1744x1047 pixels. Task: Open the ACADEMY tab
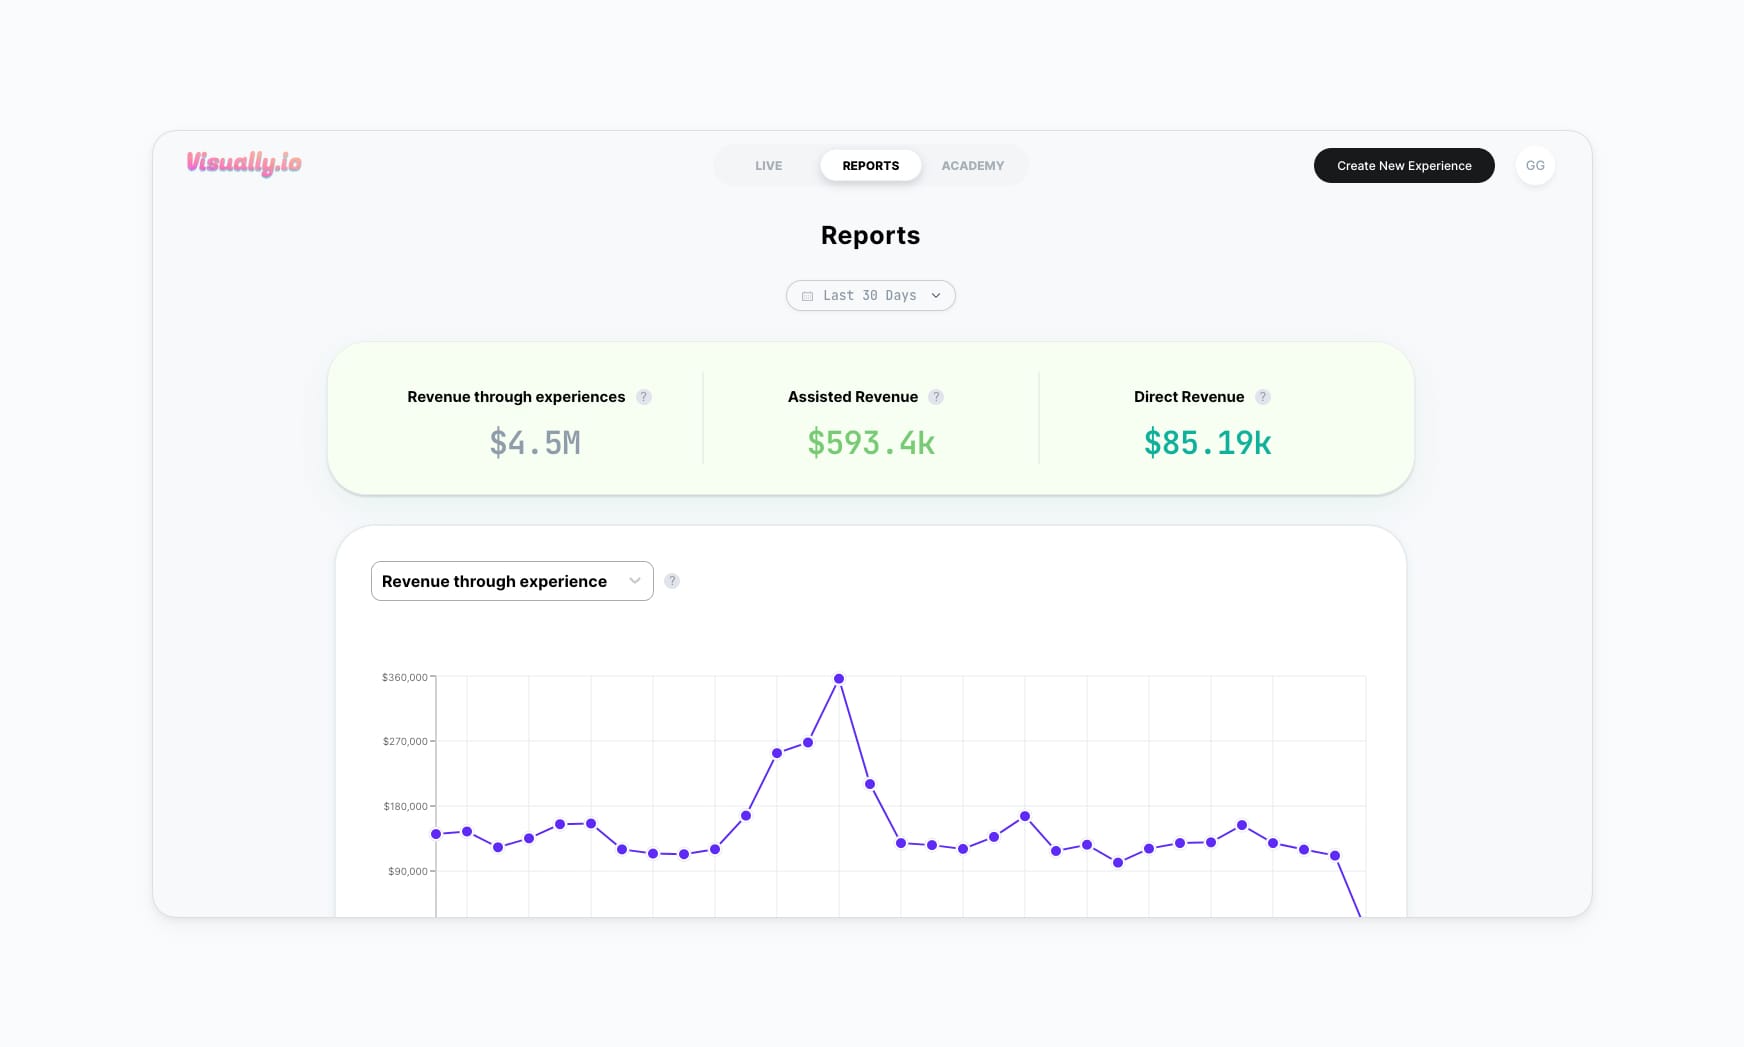coord(972,166)
